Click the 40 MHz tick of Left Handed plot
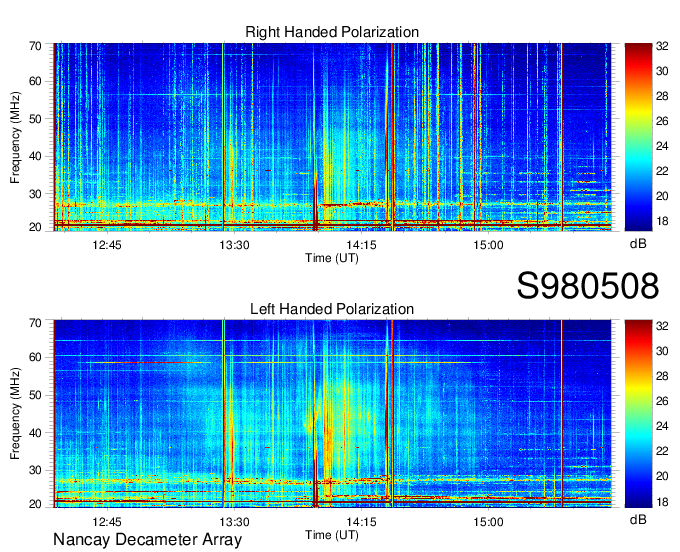680x552 pixels. point(36,433)
